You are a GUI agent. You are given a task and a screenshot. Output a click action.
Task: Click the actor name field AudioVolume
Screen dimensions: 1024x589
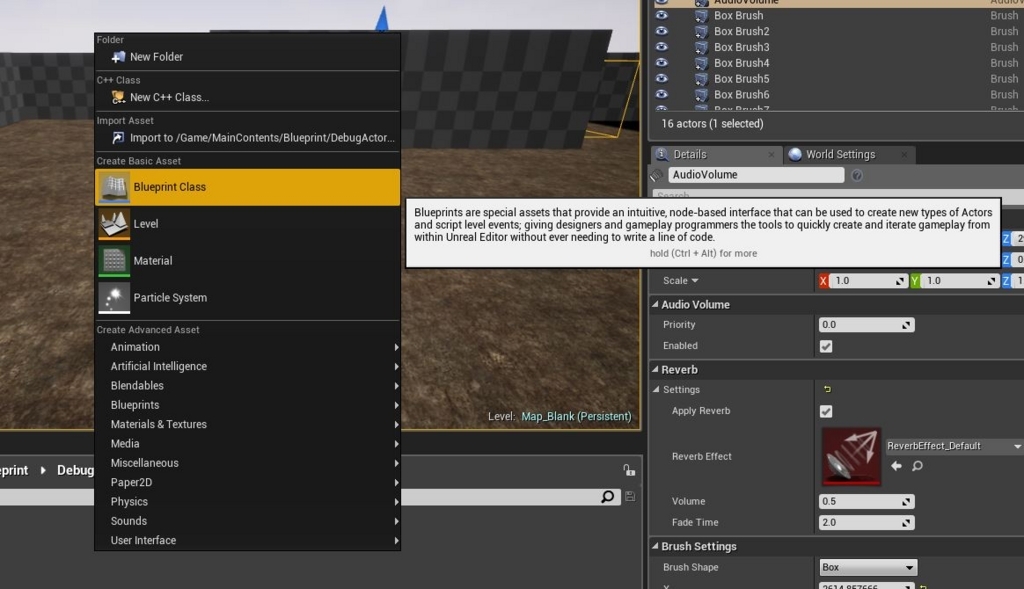[x=756, y=175]
